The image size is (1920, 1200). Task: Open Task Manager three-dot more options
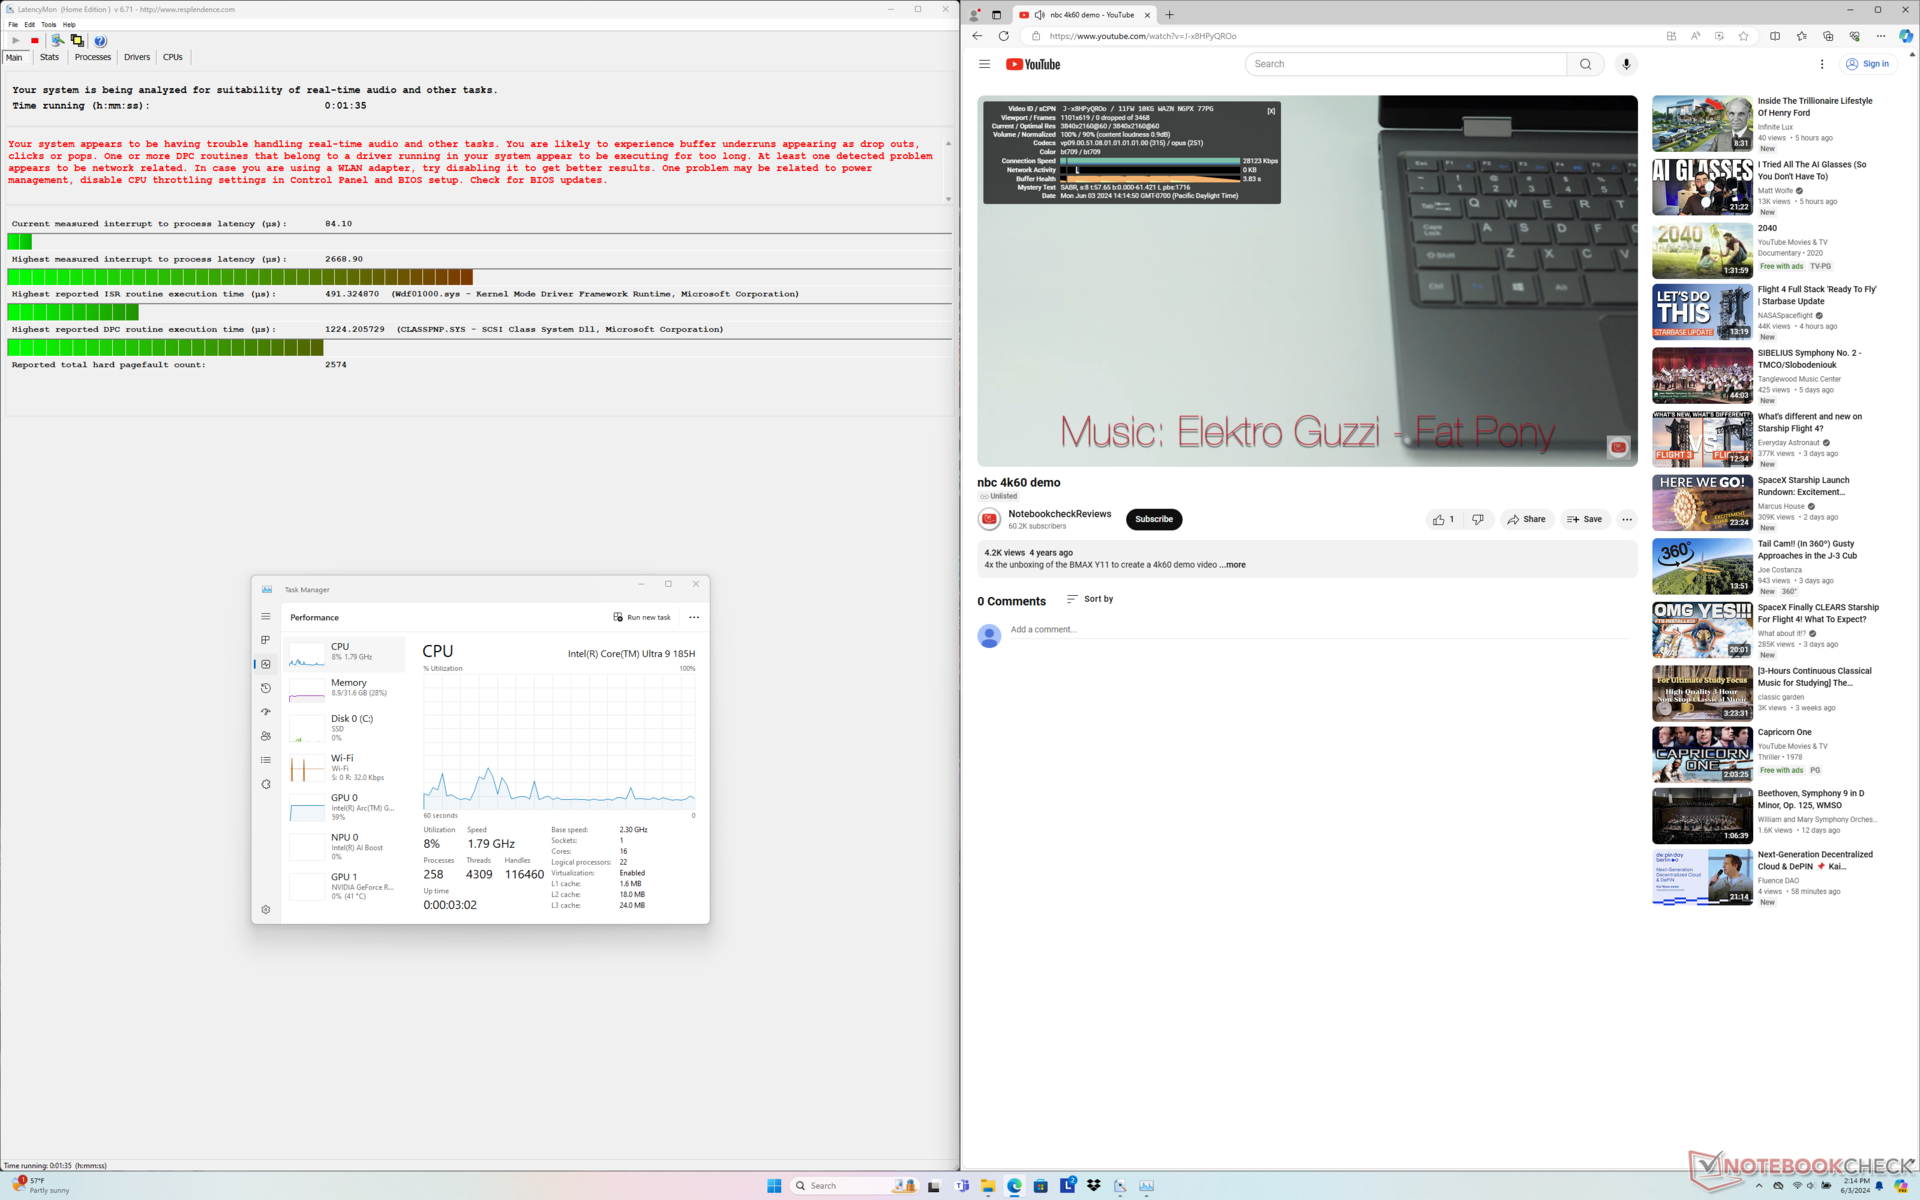tap(694, 617)
